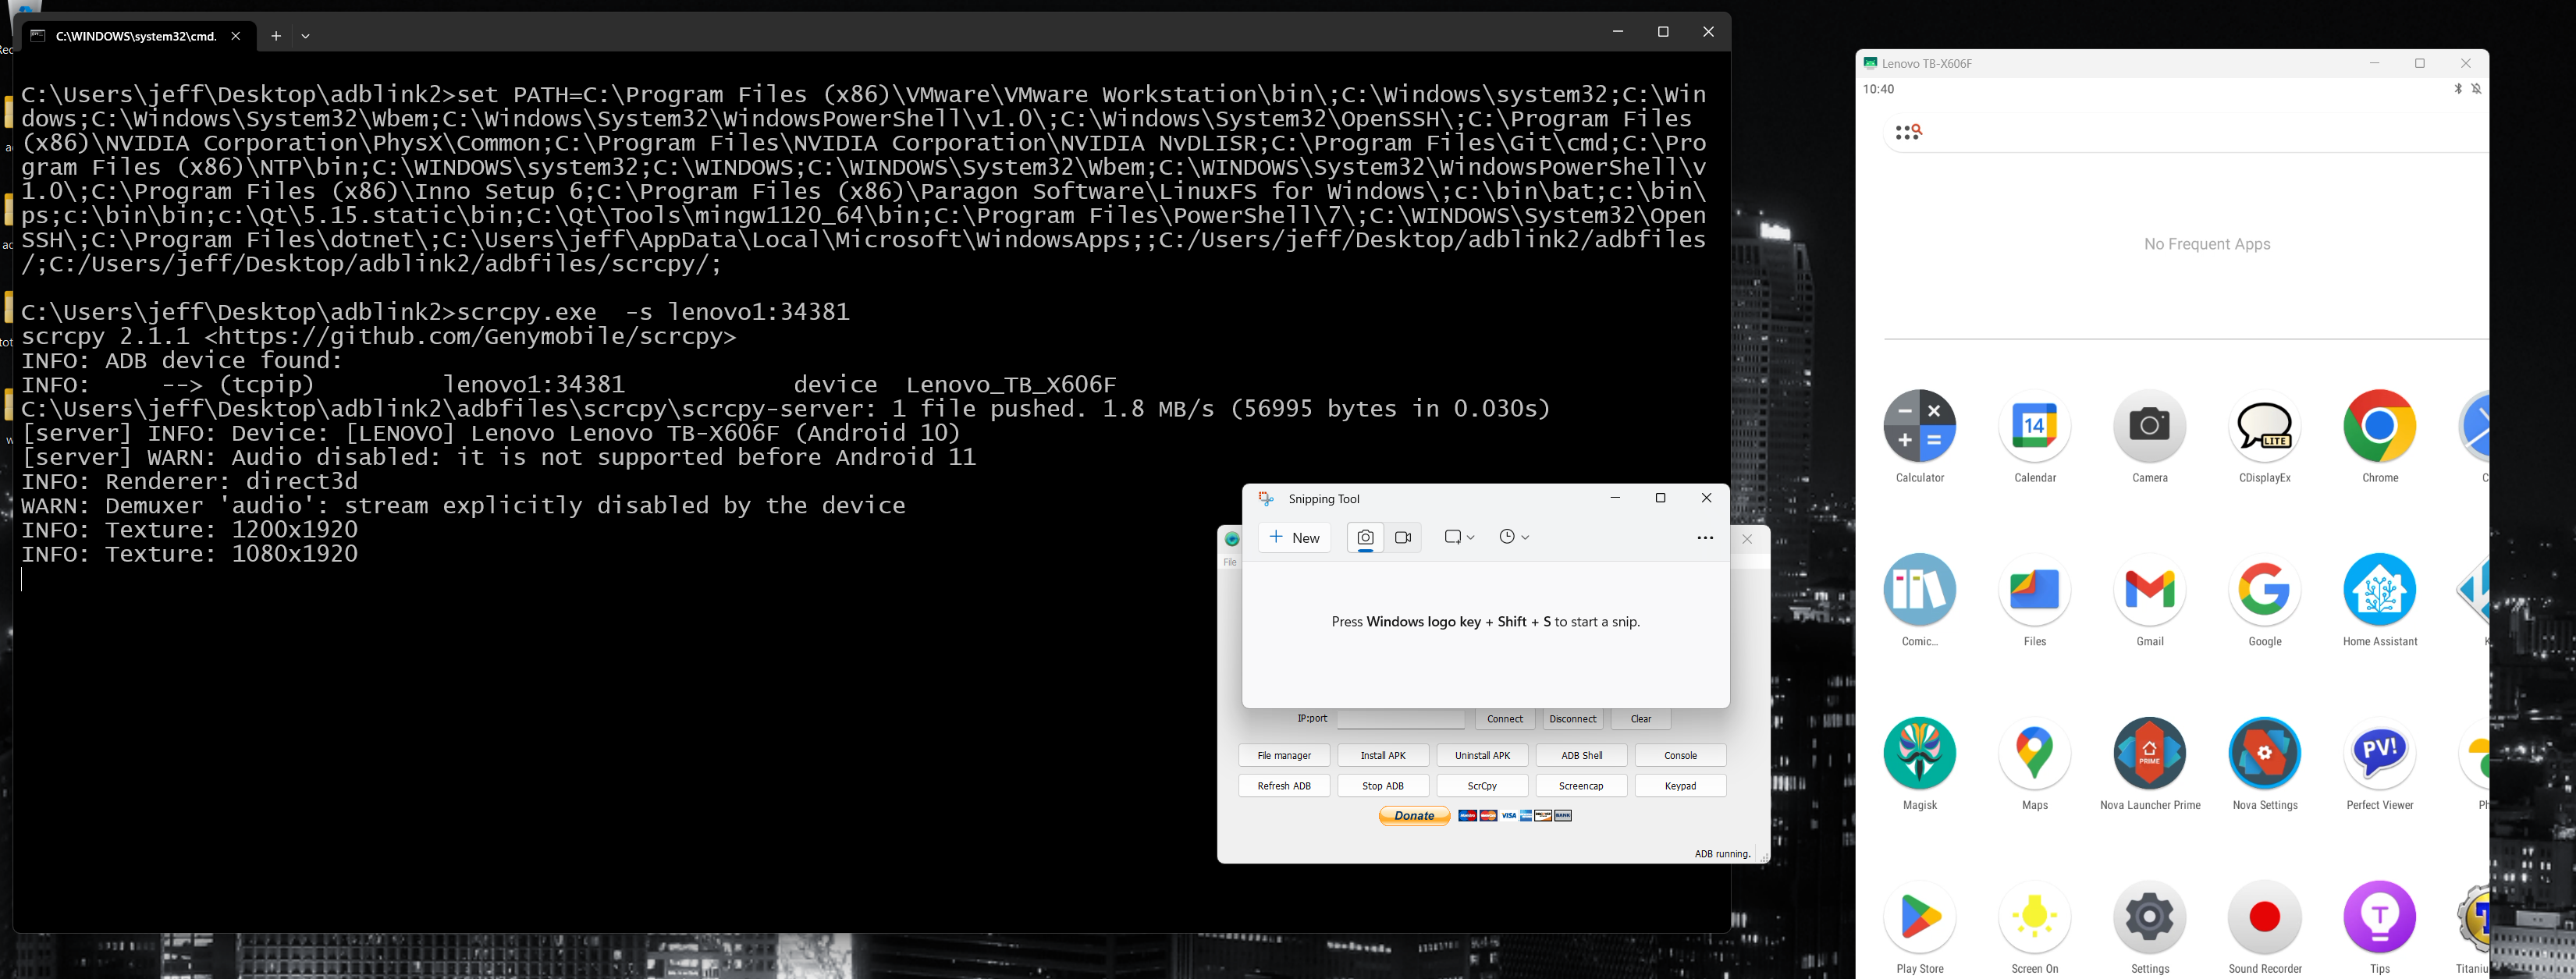Image resolution: width=2576 pixels, height=979 pixels.
Task: Launch the Screen On app
Action: [2034, 917]
